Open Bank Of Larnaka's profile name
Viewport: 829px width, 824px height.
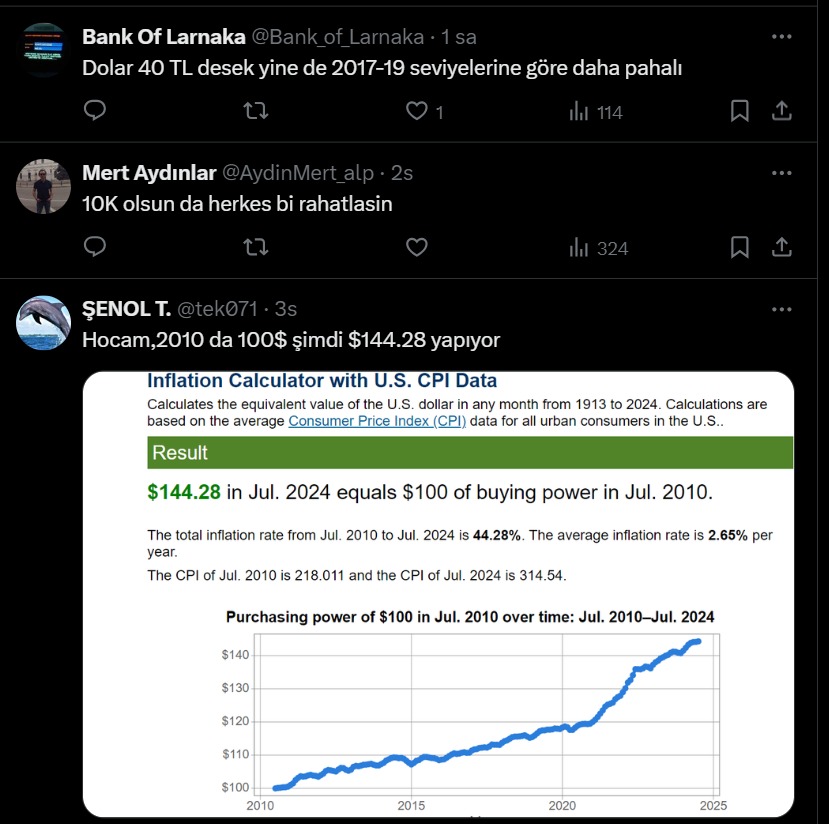[x=163, y=37]
